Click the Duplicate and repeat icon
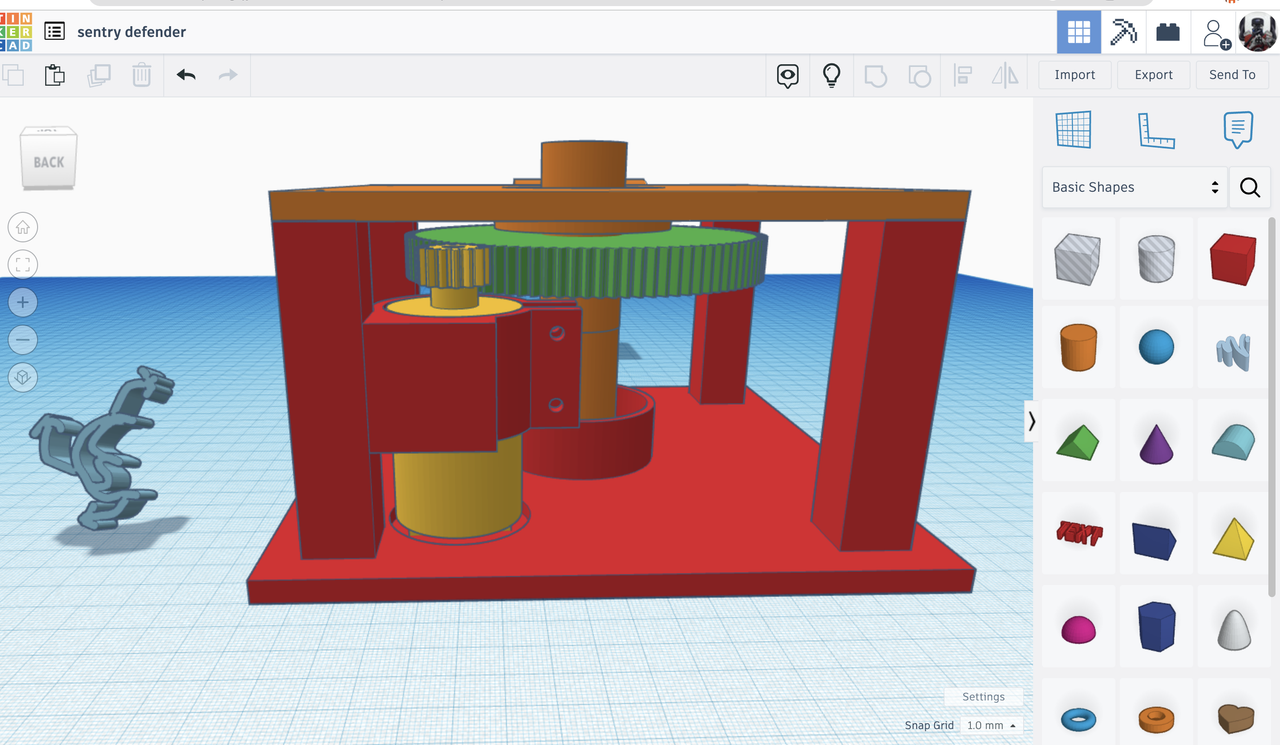 pyautogui.click(x=99, y=75)
